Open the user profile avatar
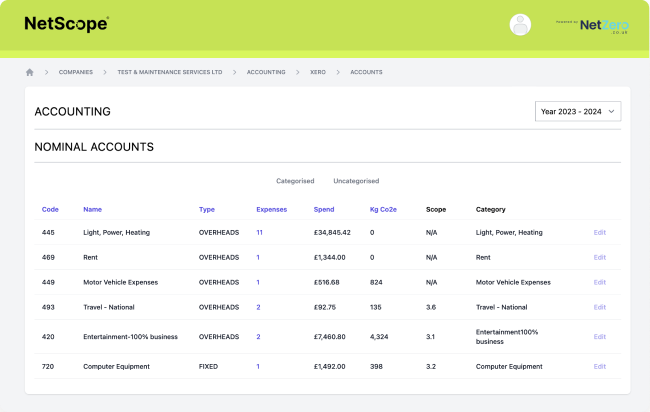Screen dimensions: 650x412 (520, 24)
